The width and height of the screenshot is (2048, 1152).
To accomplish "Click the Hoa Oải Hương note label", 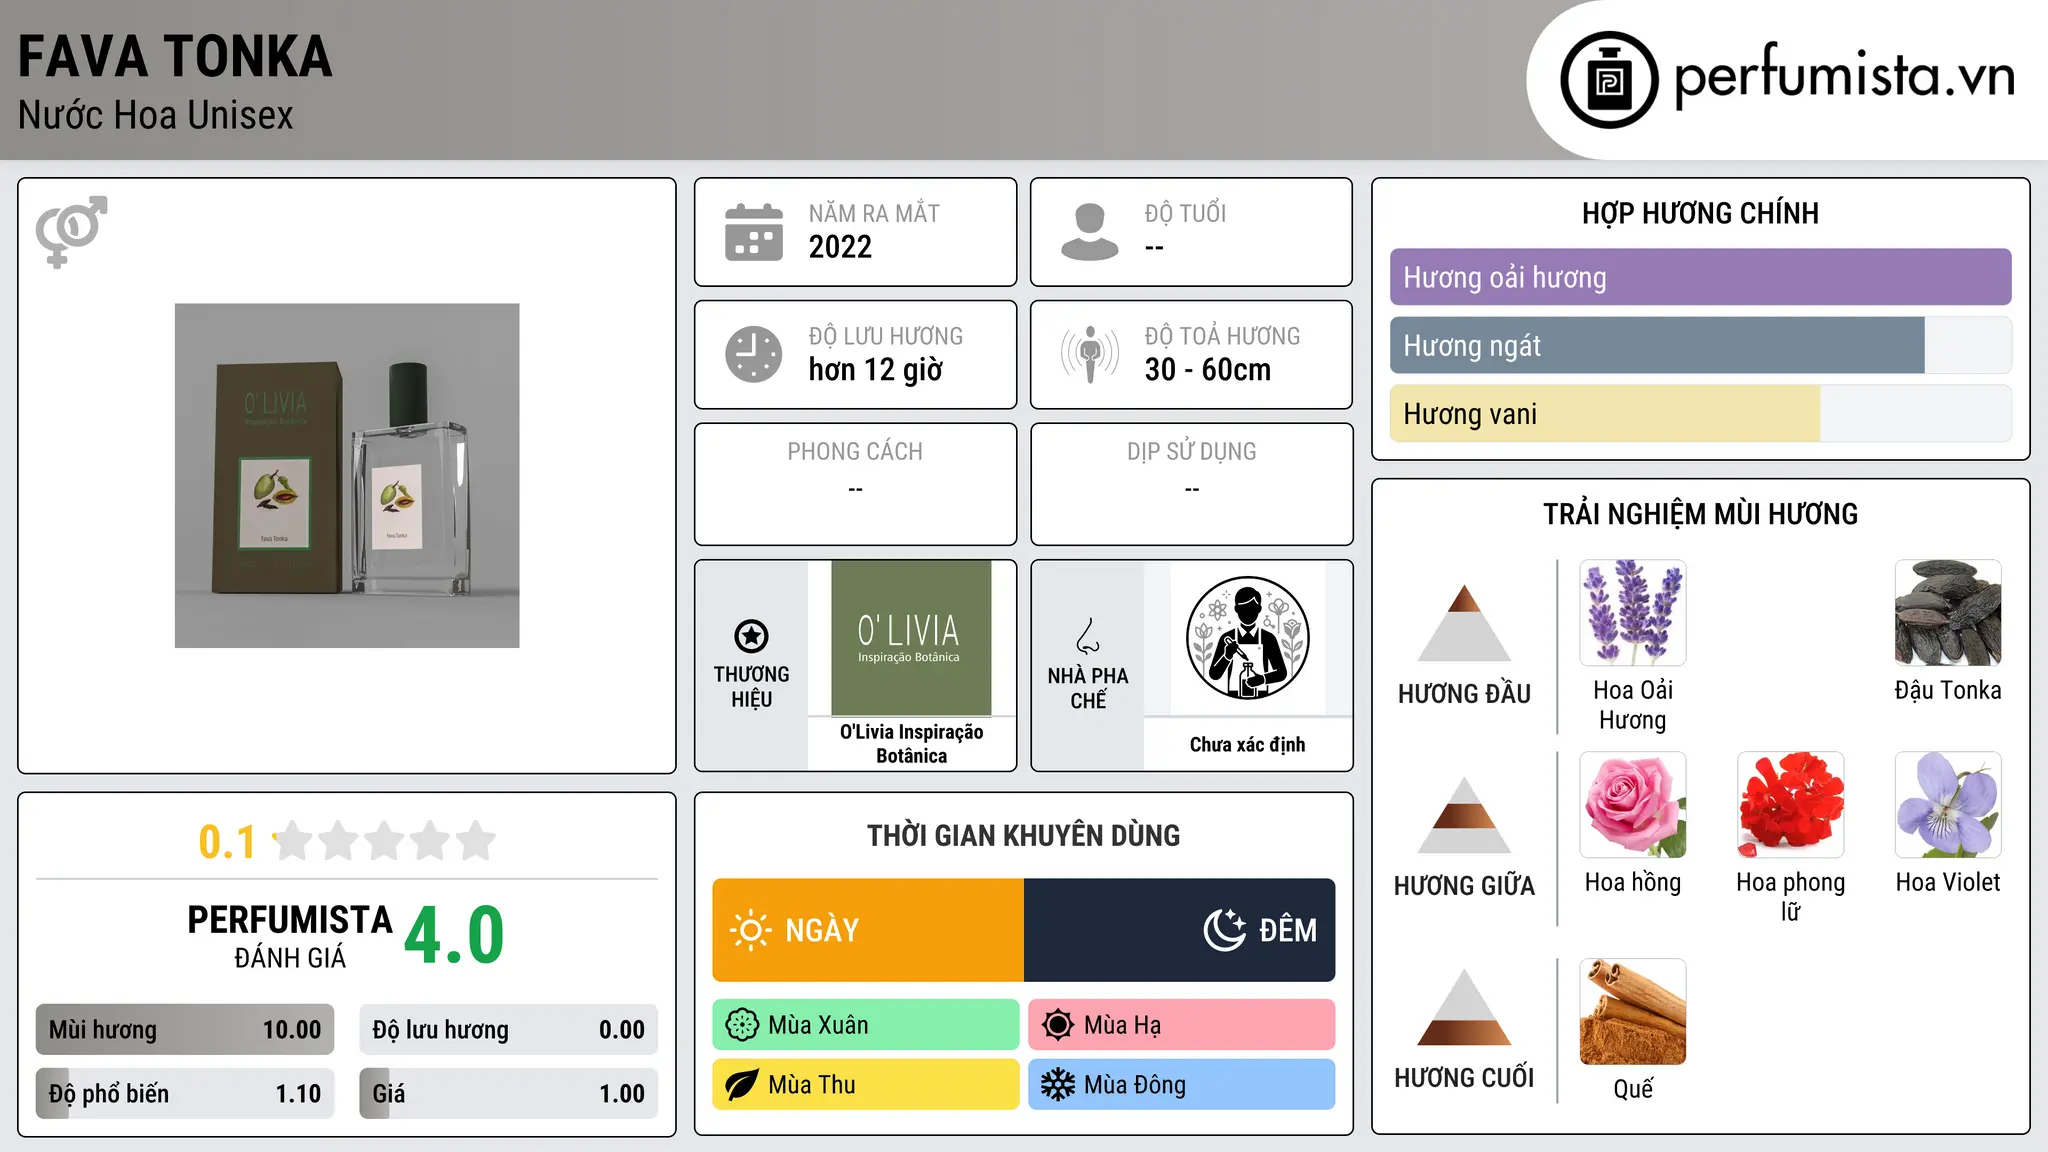I will click(x=1633, y=705).
